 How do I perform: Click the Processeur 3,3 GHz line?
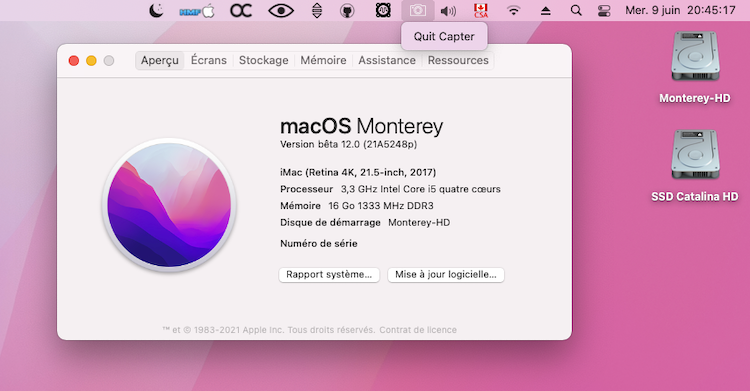[390, 189]
